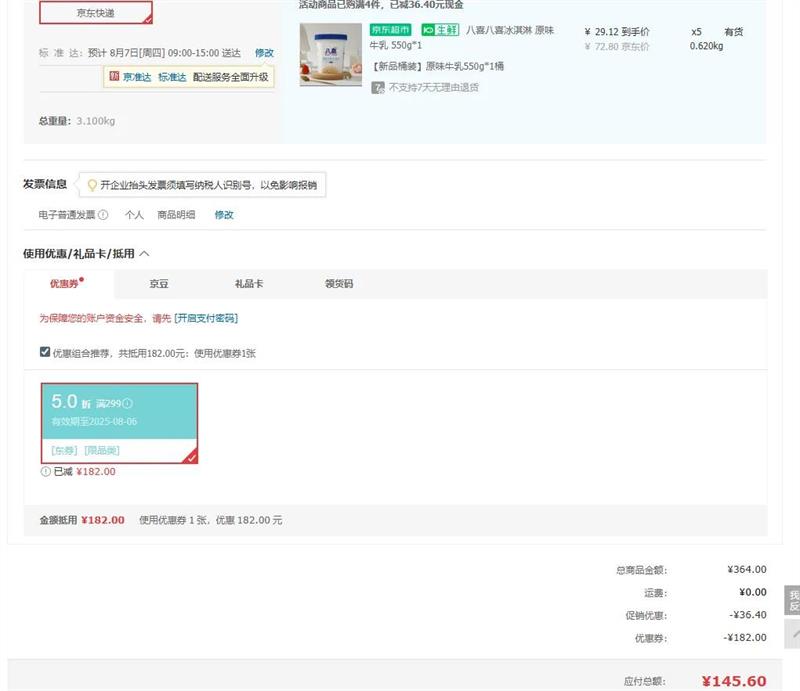This screenshot has width=800, height=691.
Task: Click the light bulb invoice tip icon
Action: [x=92, y=185]
